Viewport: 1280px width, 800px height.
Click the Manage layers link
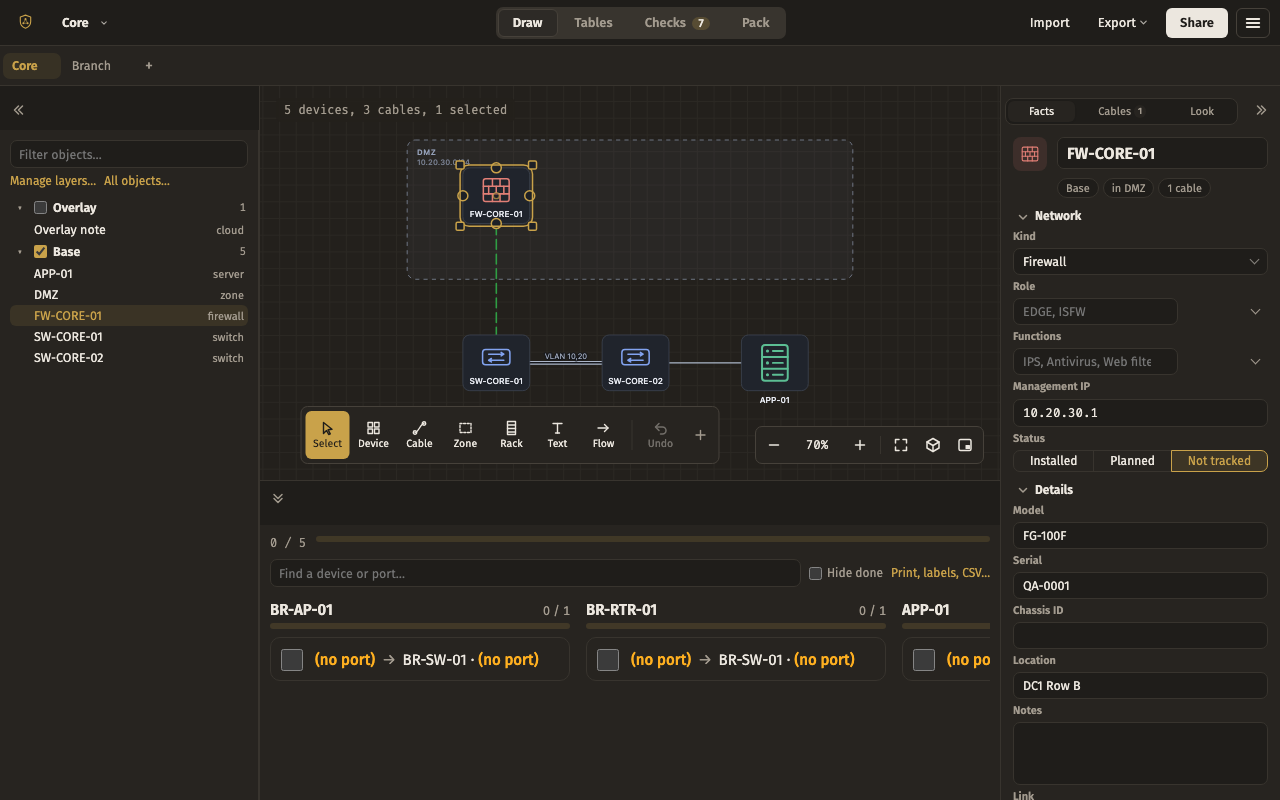[x=53, y=181]
